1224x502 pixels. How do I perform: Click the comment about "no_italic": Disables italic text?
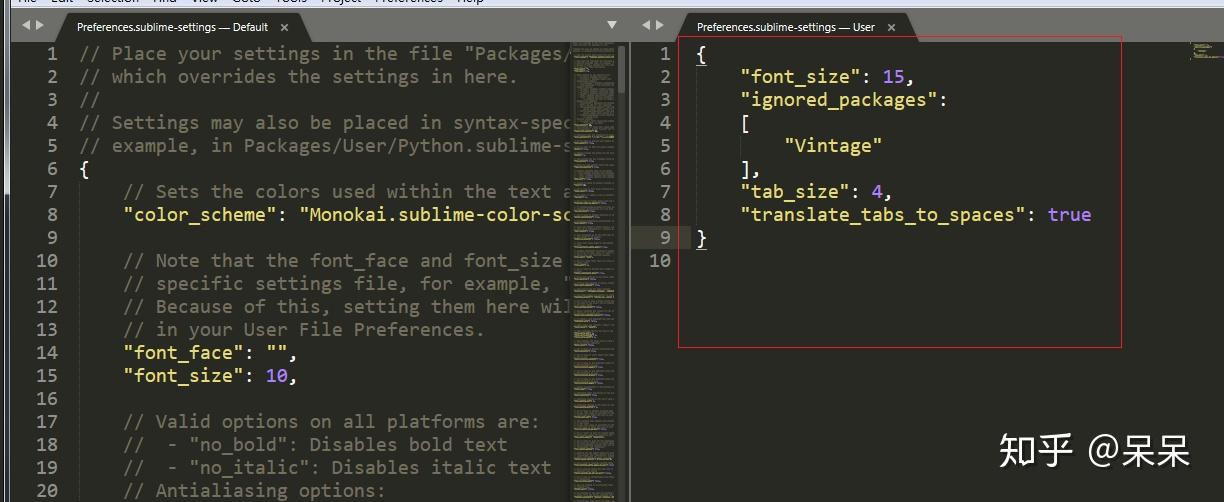(337, 468)
